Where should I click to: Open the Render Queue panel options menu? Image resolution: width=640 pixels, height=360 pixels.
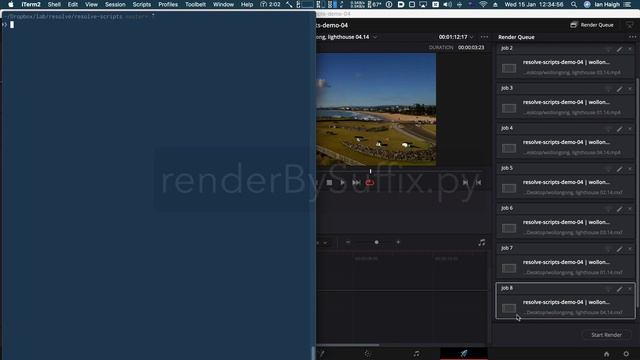(x=632, y=37)
